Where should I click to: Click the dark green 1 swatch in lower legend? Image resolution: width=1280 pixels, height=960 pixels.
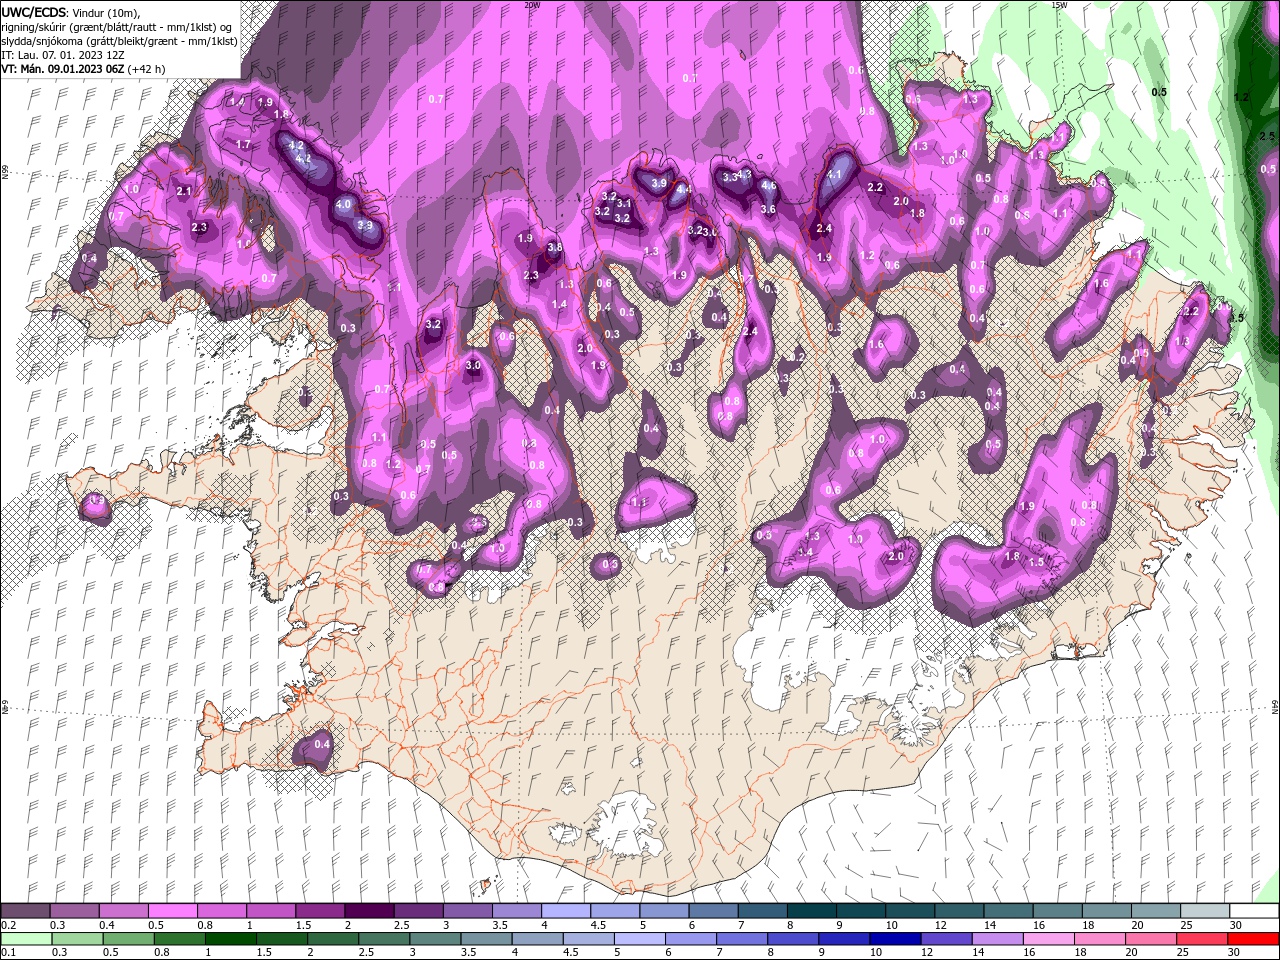(230, 939)
